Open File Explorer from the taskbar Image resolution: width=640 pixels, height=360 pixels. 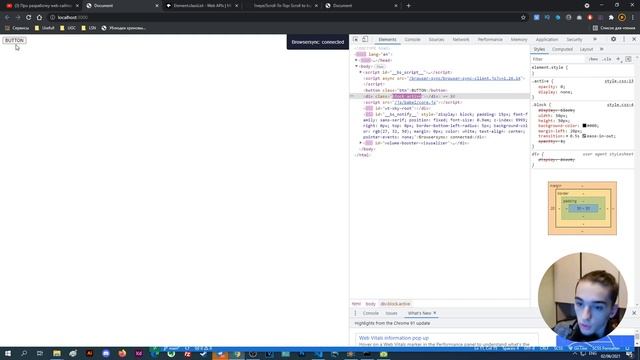(57, 354)
